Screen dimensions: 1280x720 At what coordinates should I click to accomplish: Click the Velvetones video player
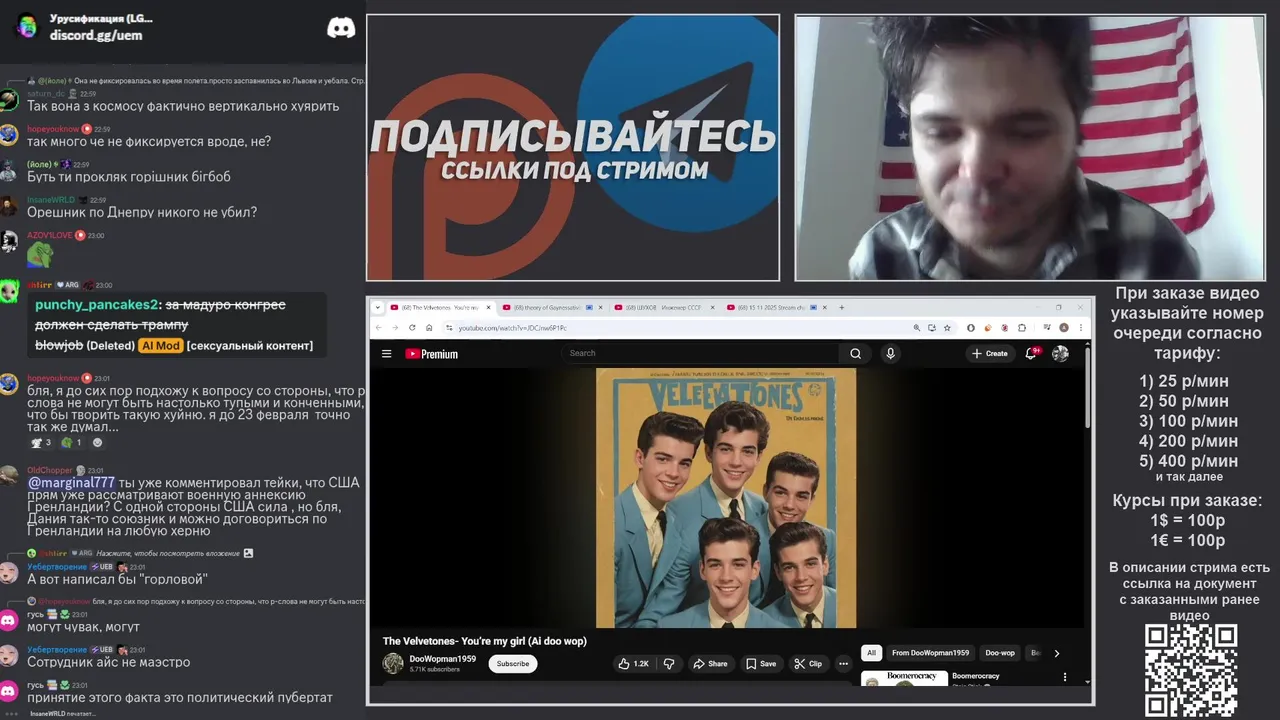pos(726,498)
